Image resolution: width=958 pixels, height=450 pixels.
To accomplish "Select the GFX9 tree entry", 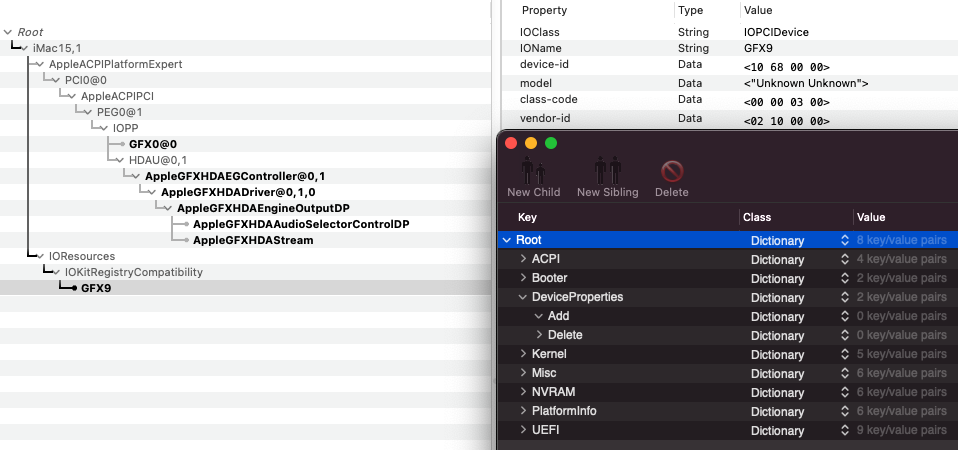I will [96, 288].
